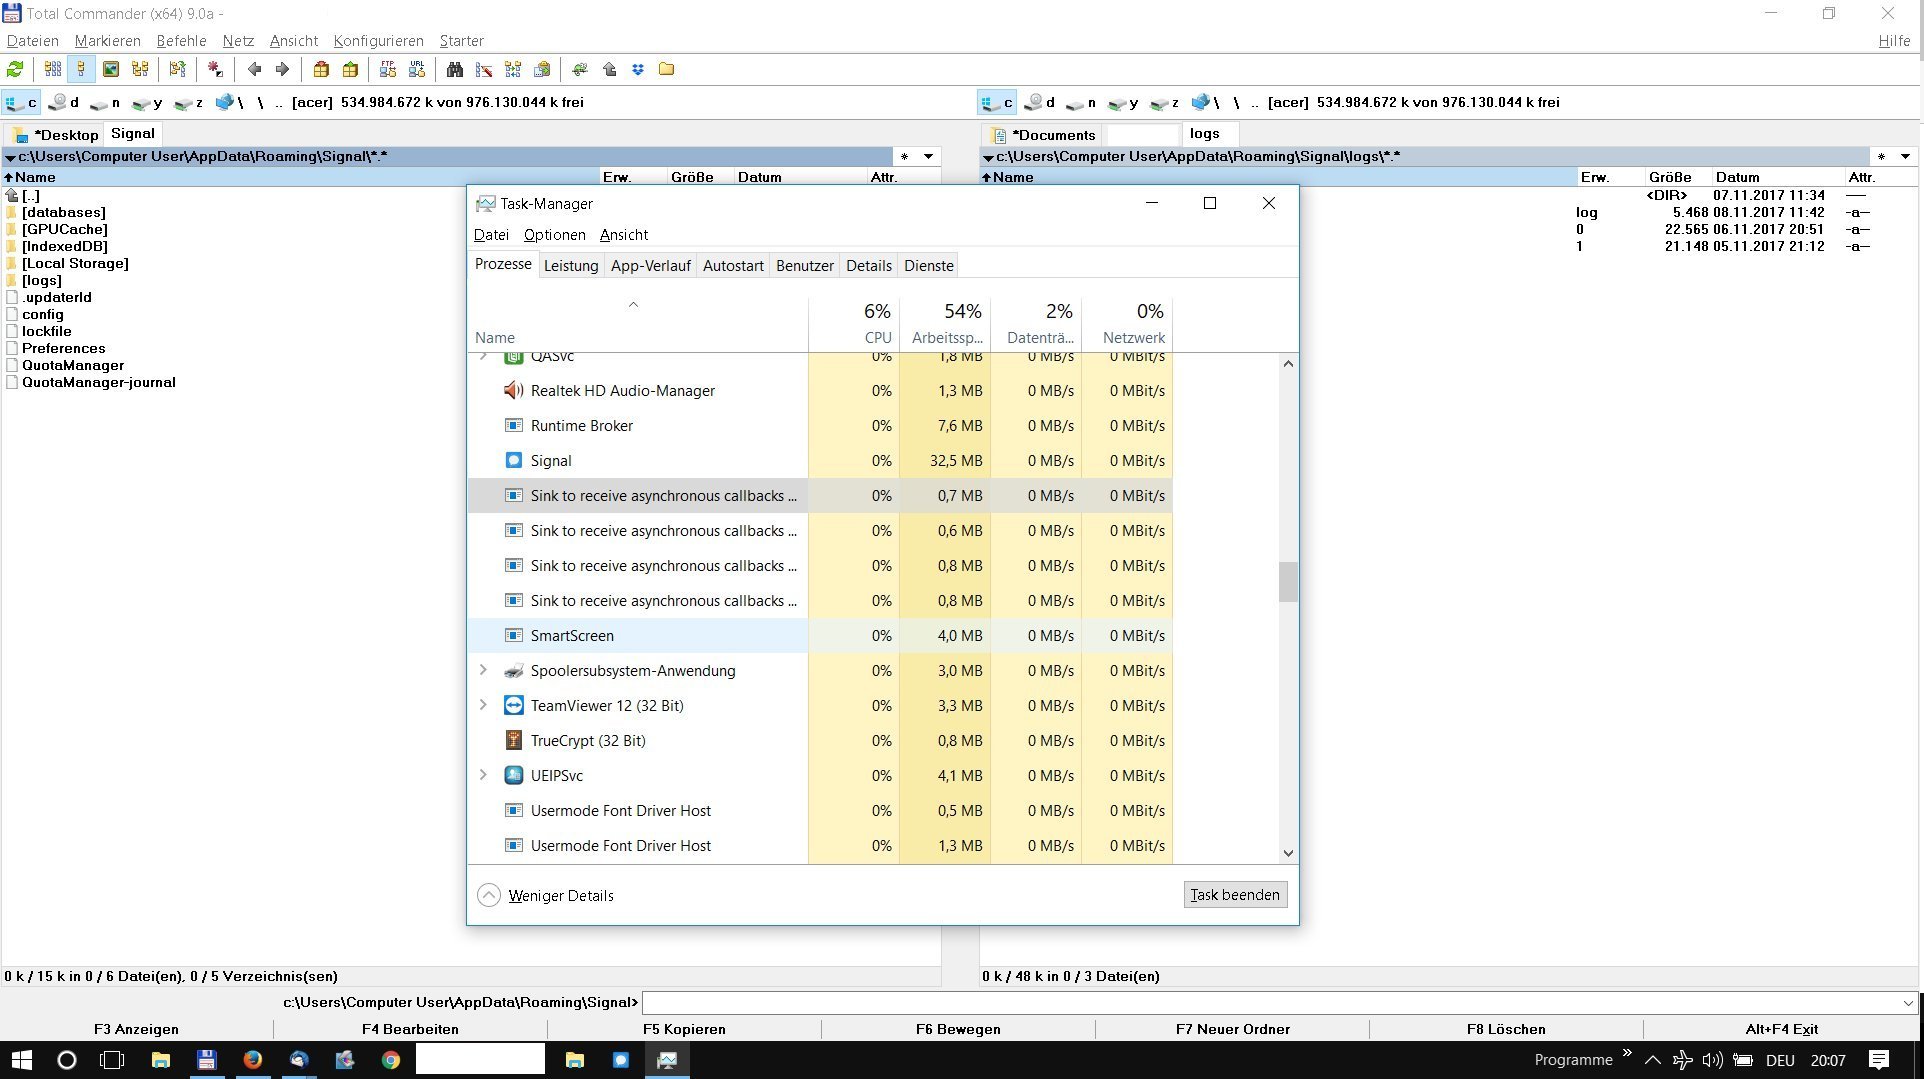Enable thumbnail view via picture icon

click(x=111, y=69)
